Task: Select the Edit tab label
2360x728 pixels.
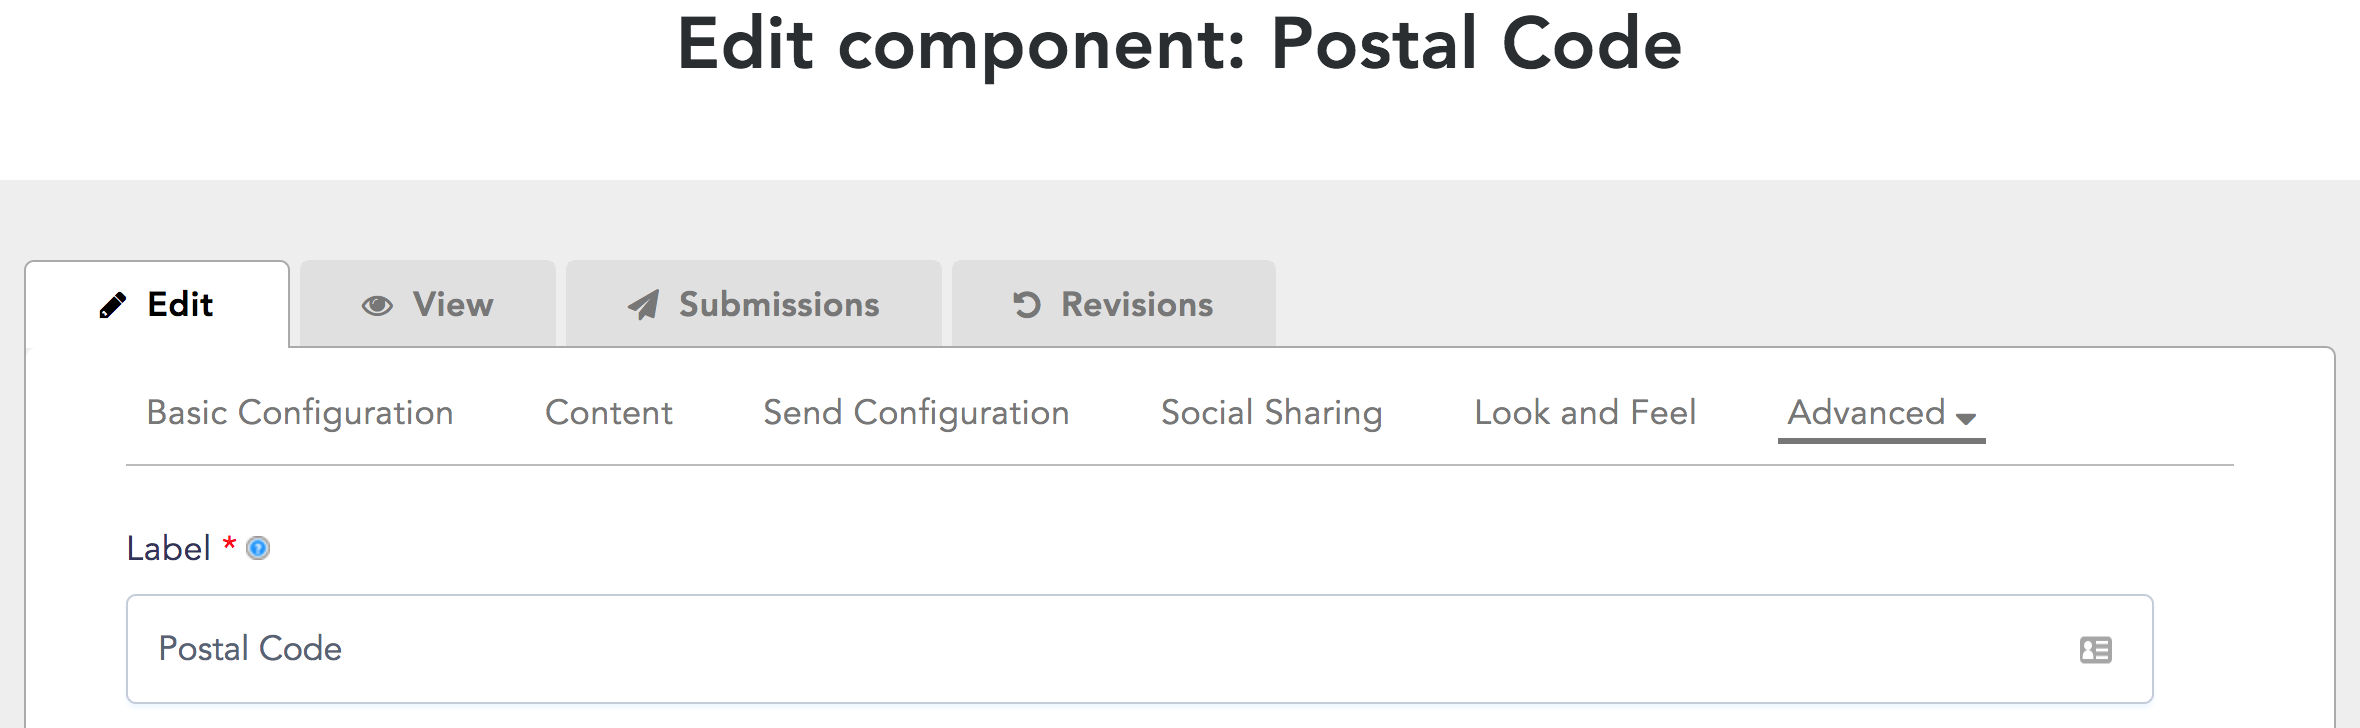Action: coord(180,304)
